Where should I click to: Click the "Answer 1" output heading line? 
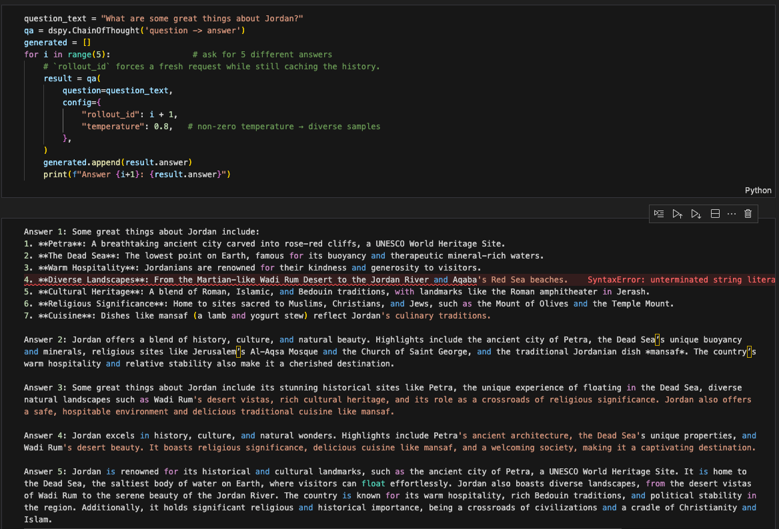(x=141, y=231)
